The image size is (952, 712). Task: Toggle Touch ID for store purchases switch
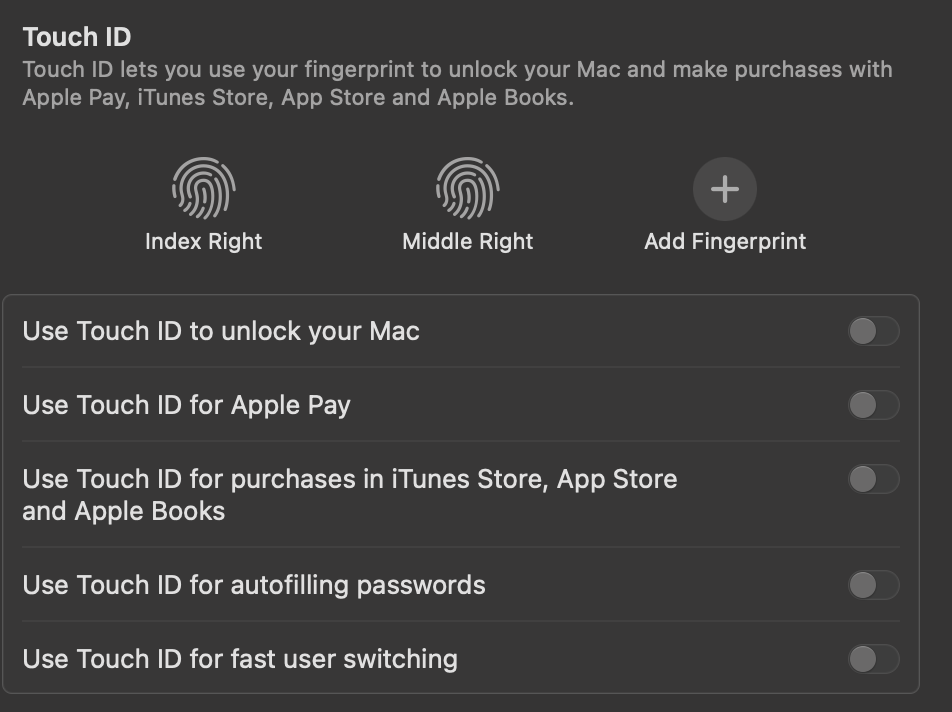pyautogui.click(x=873, y=479)
